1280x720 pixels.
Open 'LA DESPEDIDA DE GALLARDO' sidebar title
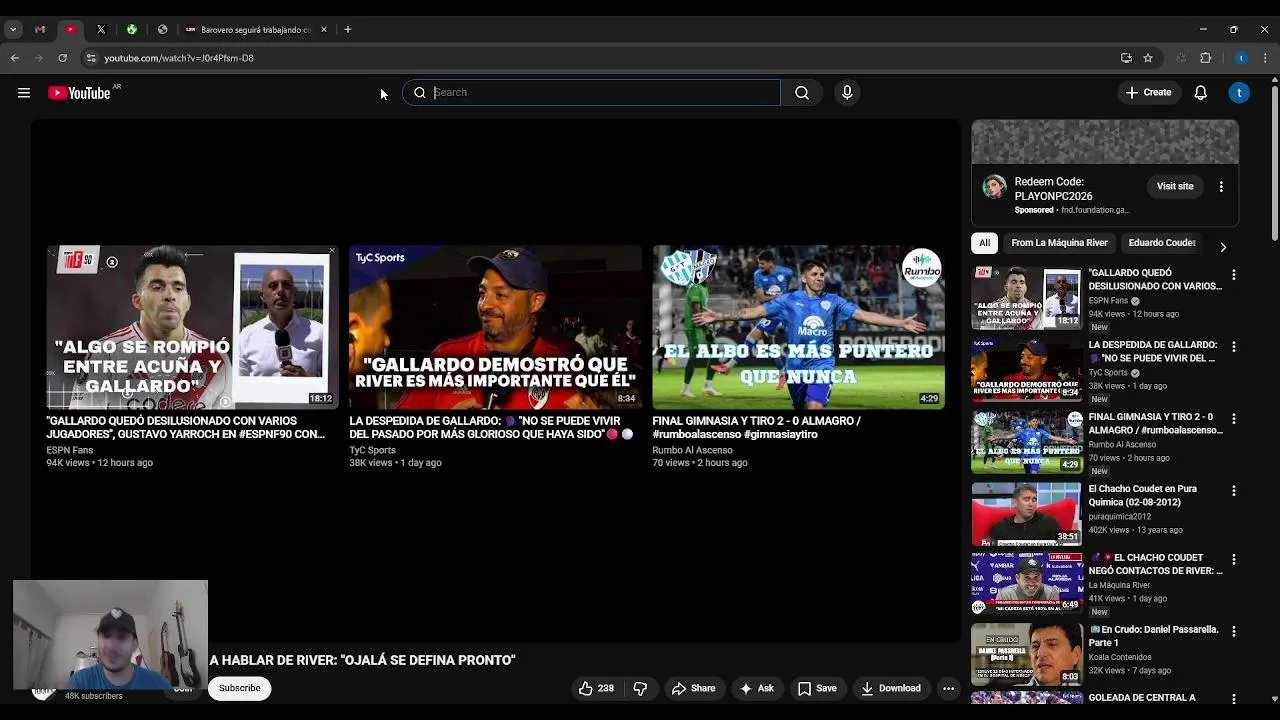coord(1153,352)
